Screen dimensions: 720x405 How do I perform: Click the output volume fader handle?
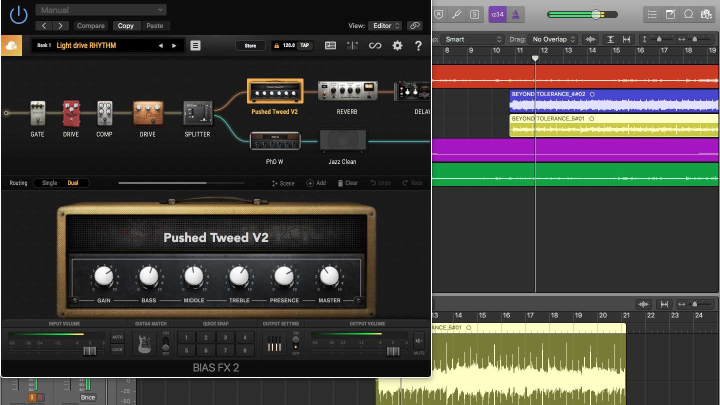(x=393, y=351)
